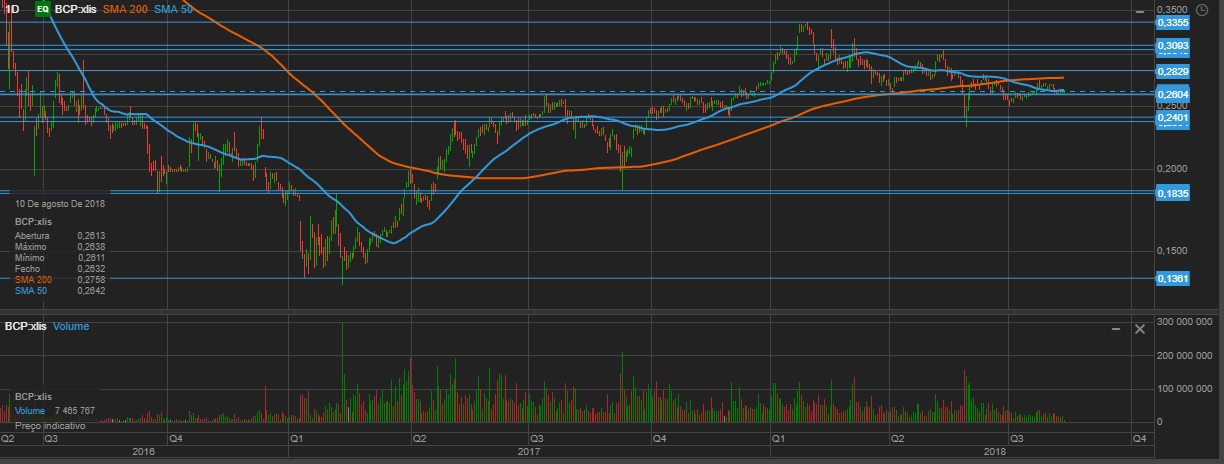Open the SMA 50 indicator settings
The image size is (1224, 464).
(x=174, y=9)
